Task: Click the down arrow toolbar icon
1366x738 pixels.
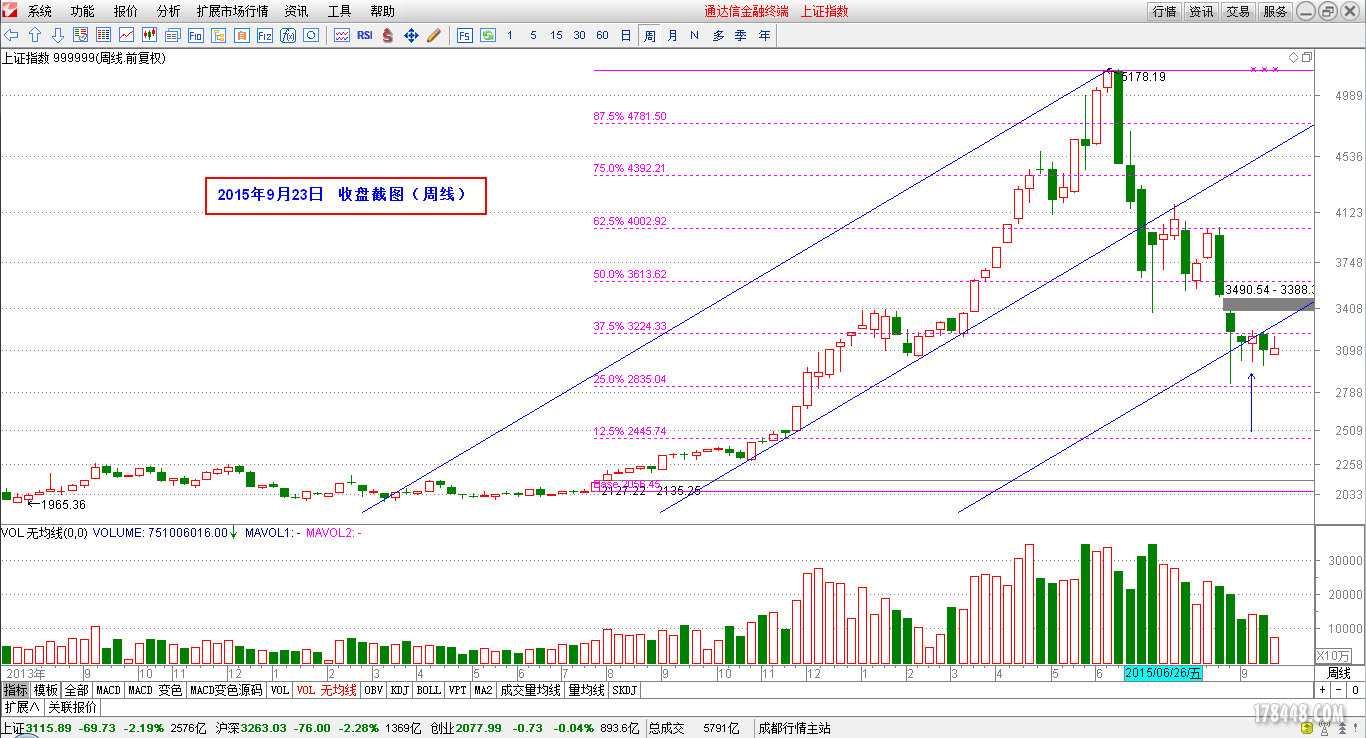Action: 58,35
